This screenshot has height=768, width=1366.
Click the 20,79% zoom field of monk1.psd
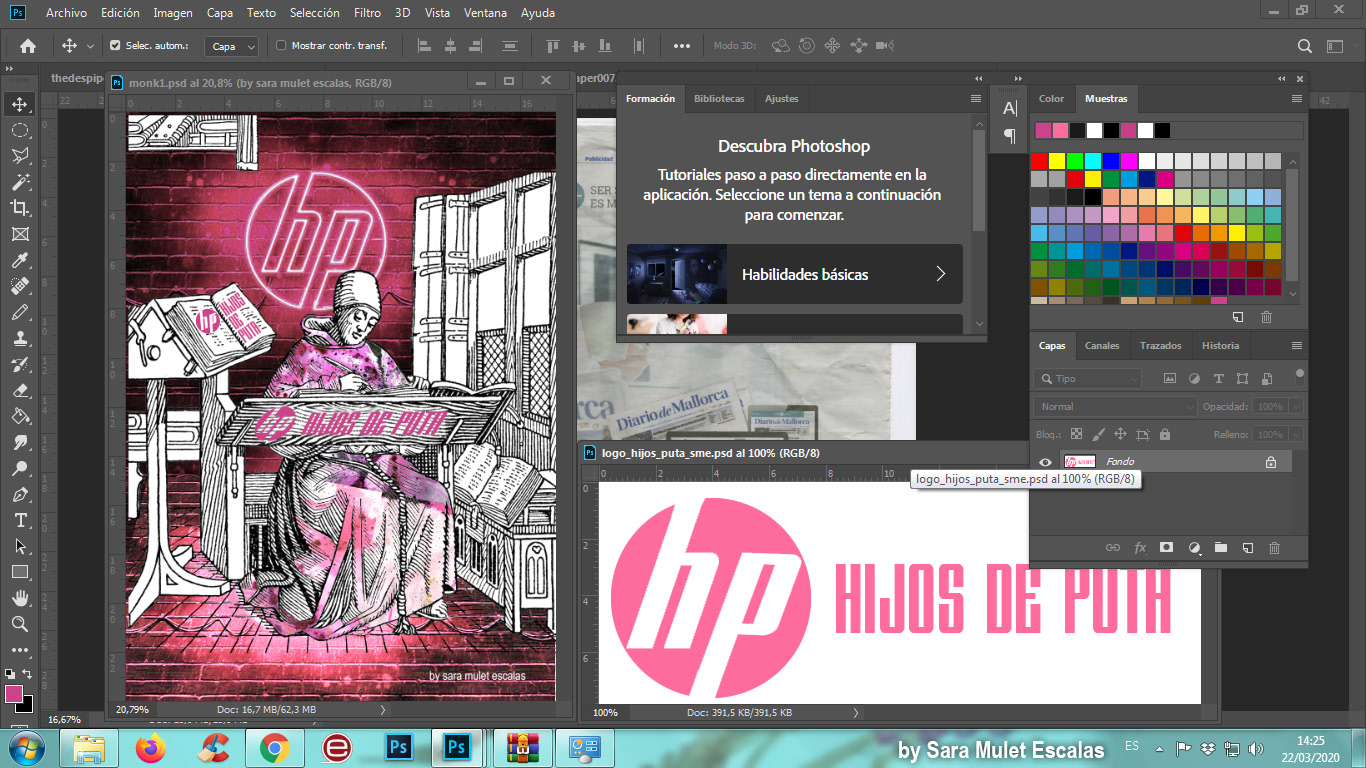coord(132,710)
